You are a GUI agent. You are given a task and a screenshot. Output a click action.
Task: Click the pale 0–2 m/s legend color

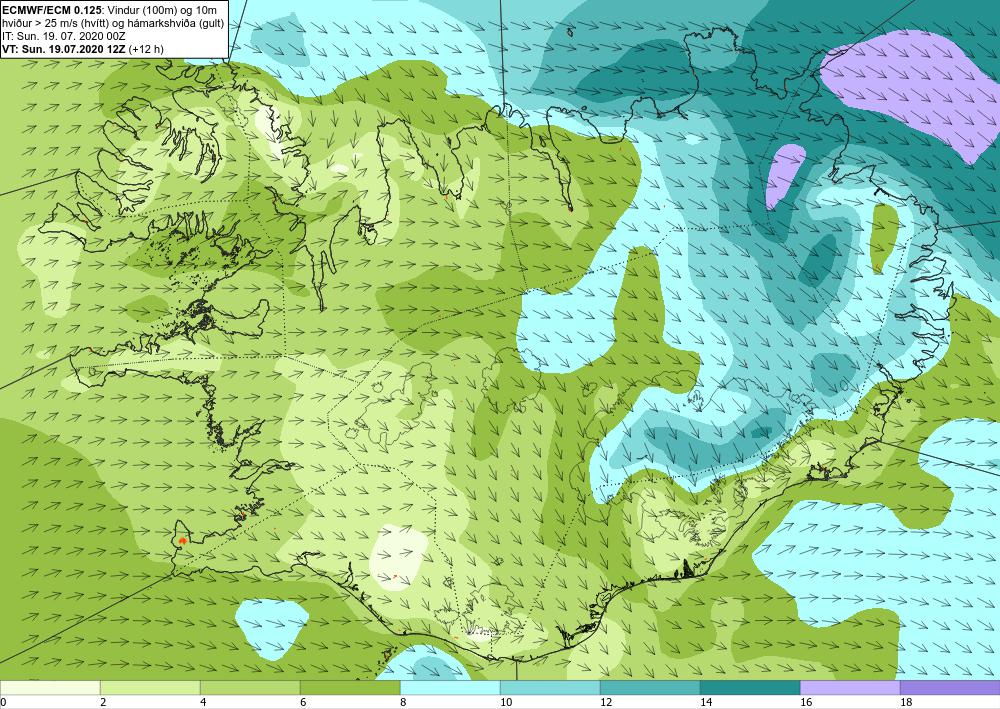pyautogui.click(x=50, y=688)
